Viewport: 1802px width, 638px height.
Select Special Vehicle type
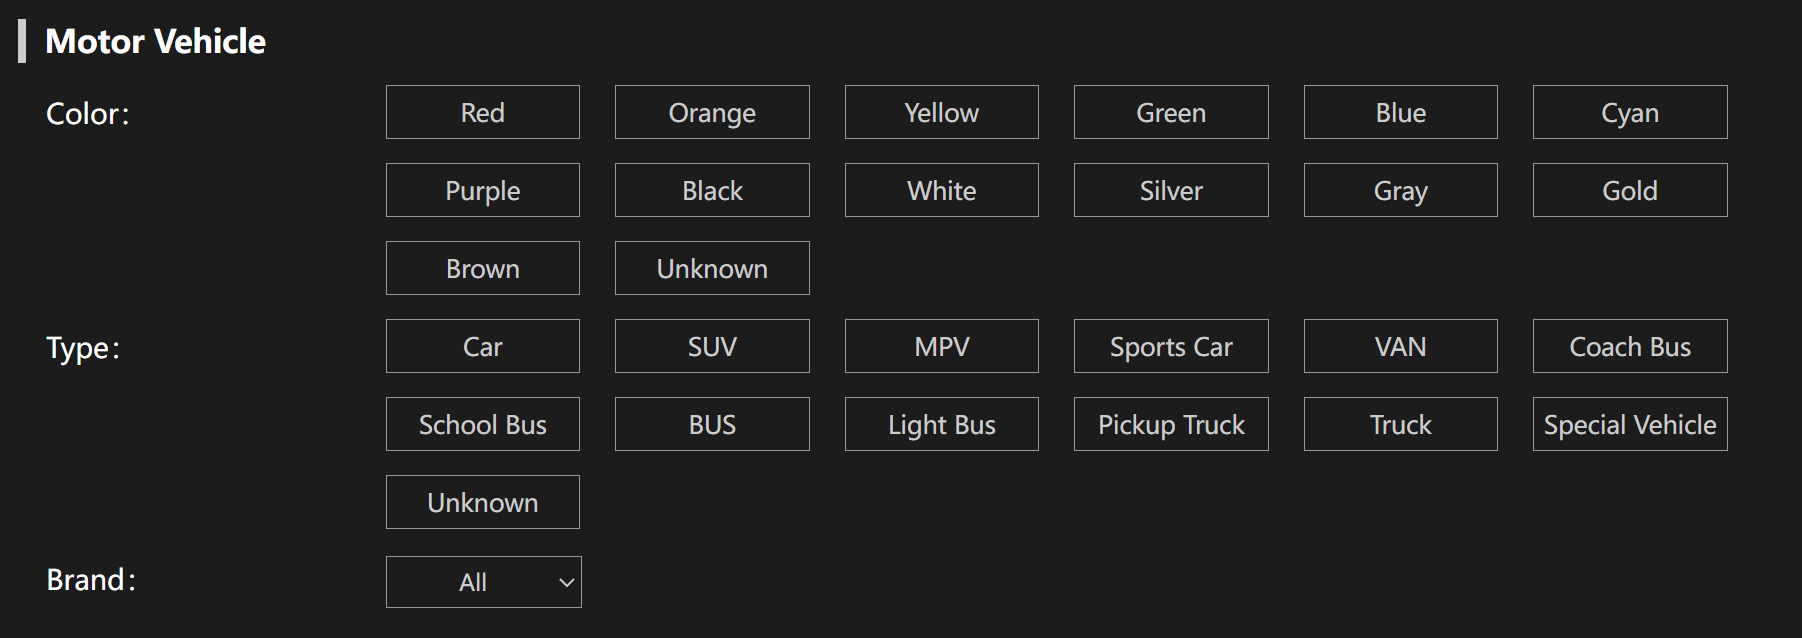coord(1630,424)
